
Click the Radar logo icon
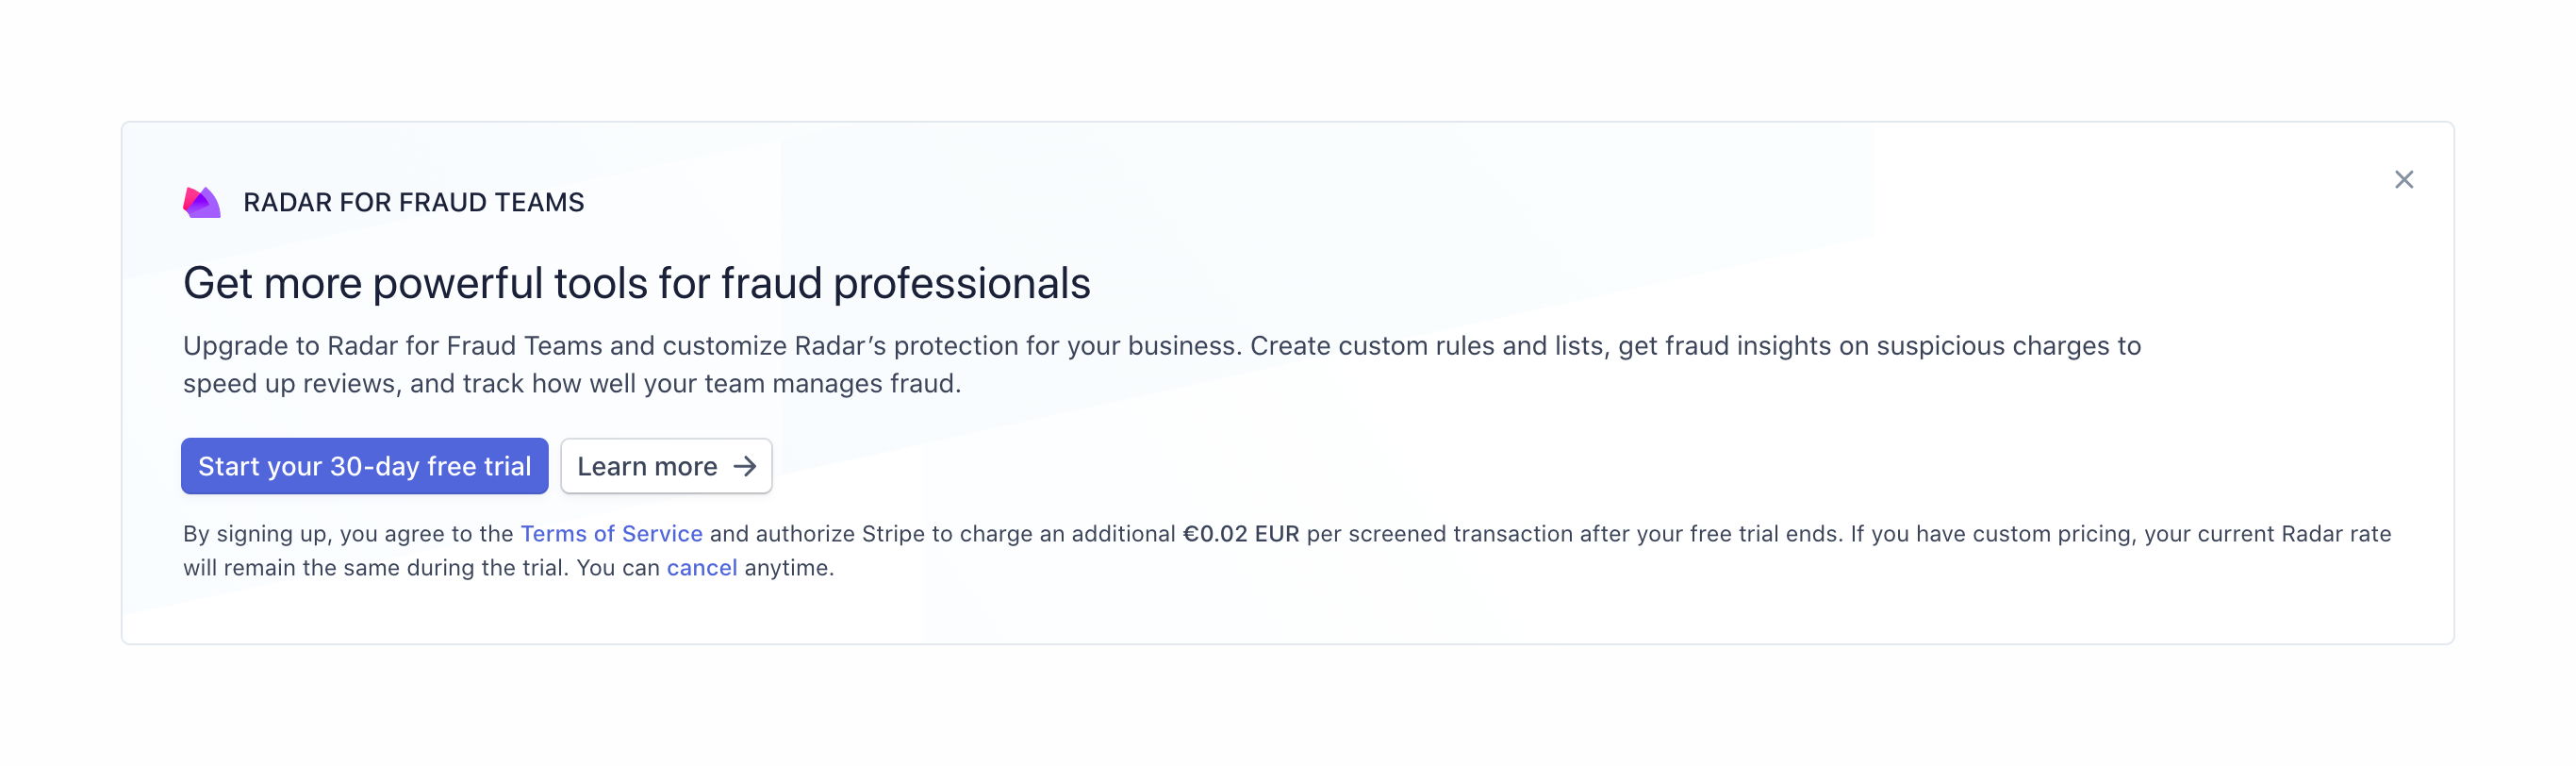pyautogui.click(x=201, y=203)
